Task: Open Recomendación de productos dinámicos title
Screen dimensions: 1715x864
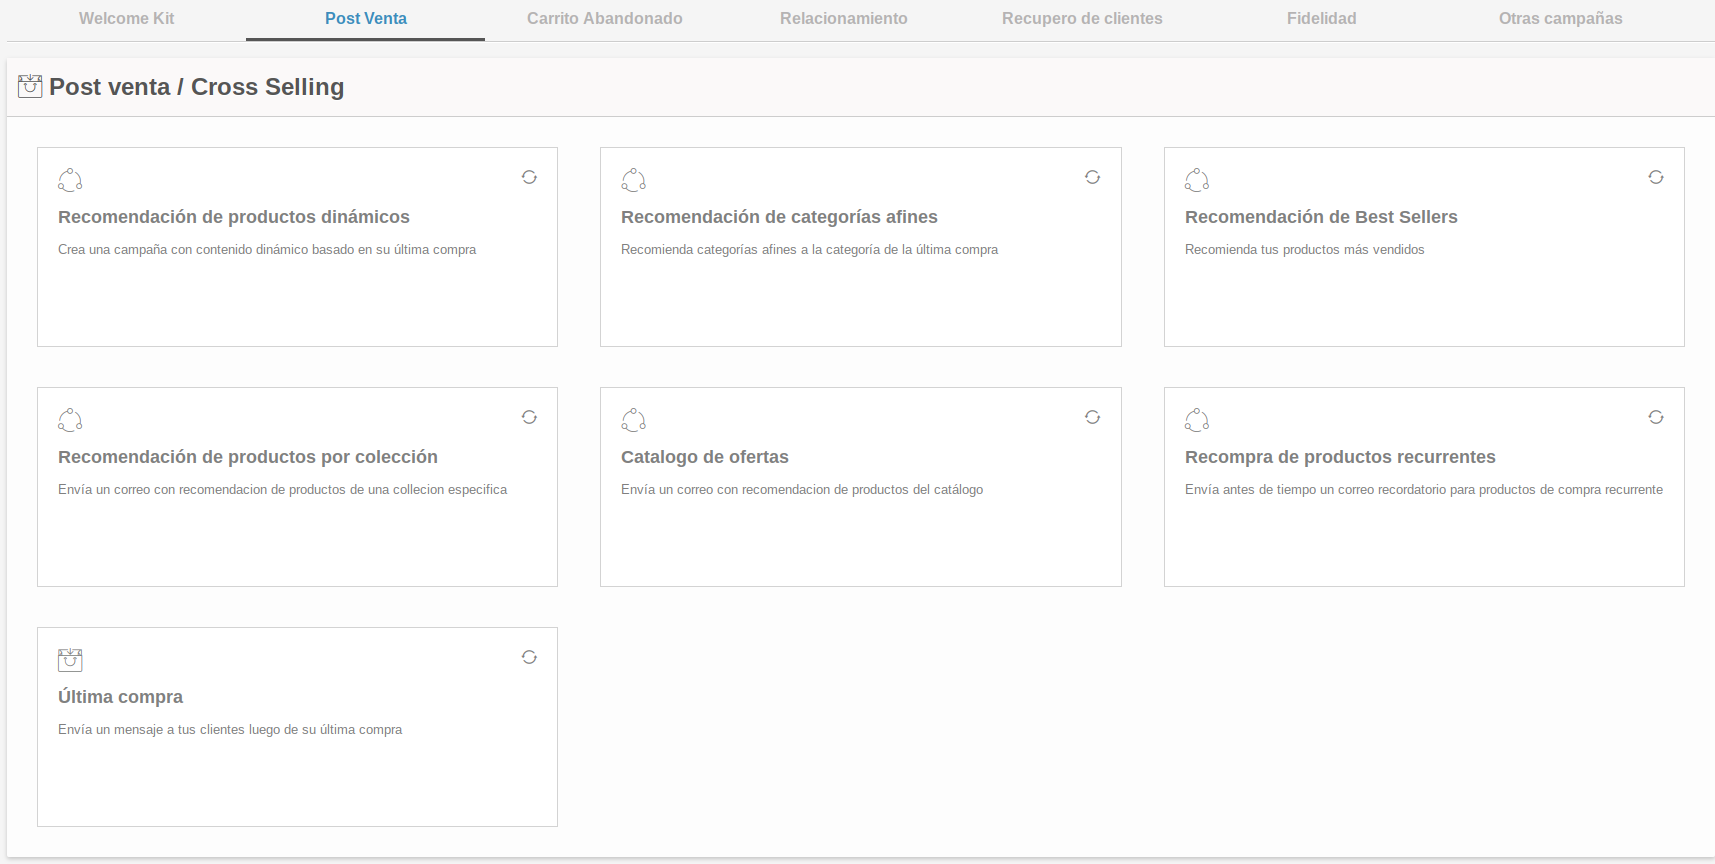Action: click(234, 217)
